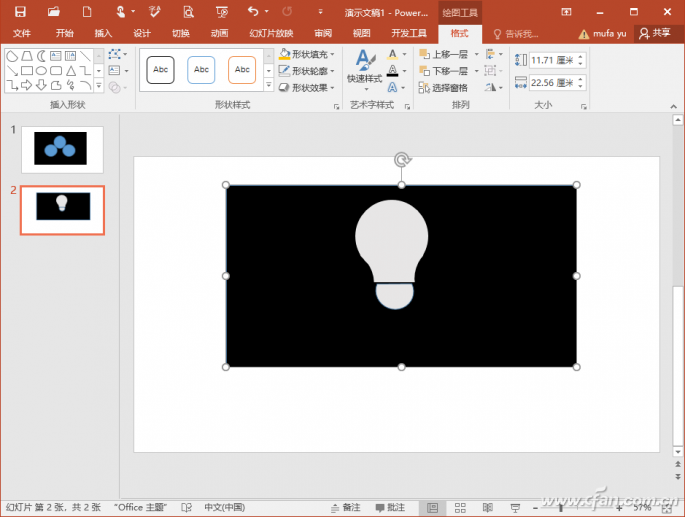
Task: Apply the black outline Abc shape style
Action: click(160, 70)
